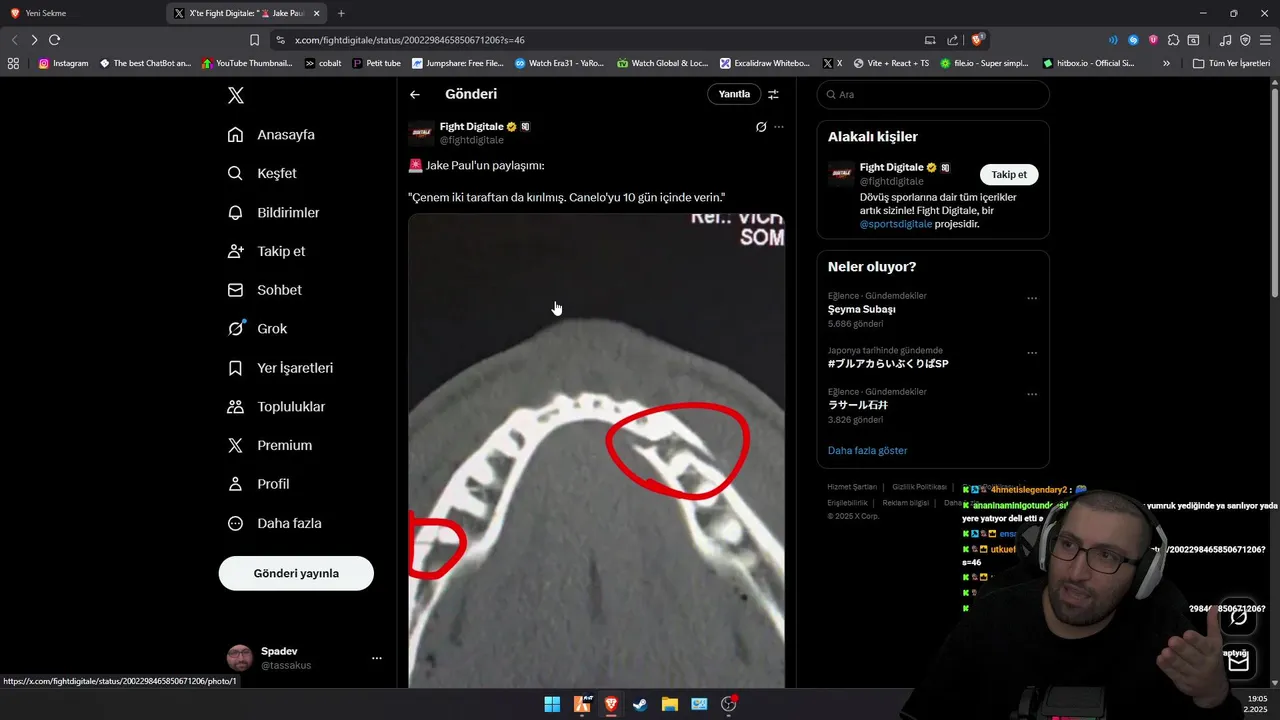This screenshot has height=720, width=1280.
Task: Click the bookmark icon in address bar
Action: coord(254,40)
